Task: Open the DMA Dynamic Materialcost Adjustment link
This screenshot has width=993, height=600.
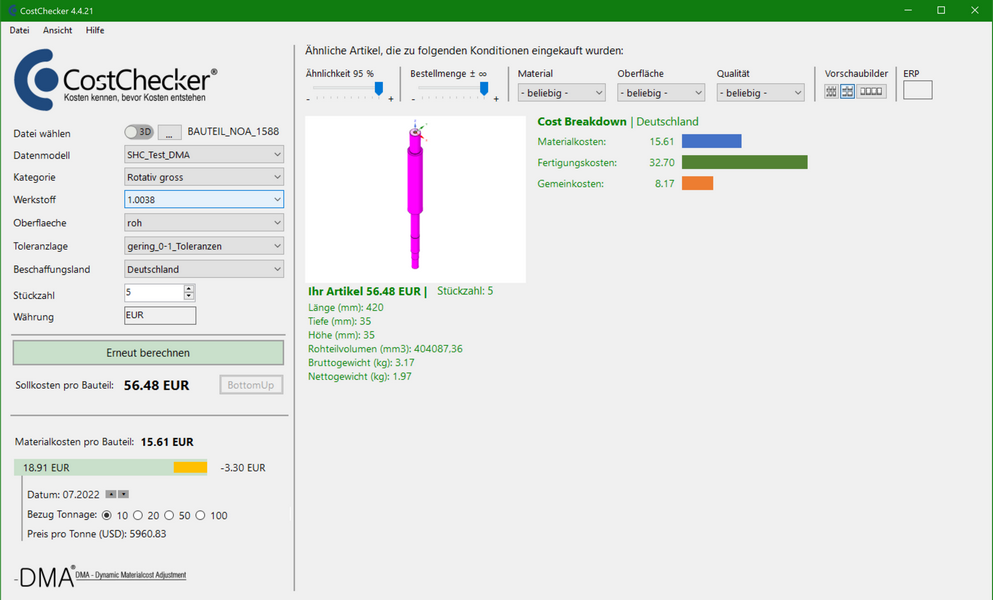Action: pos(130,575)
